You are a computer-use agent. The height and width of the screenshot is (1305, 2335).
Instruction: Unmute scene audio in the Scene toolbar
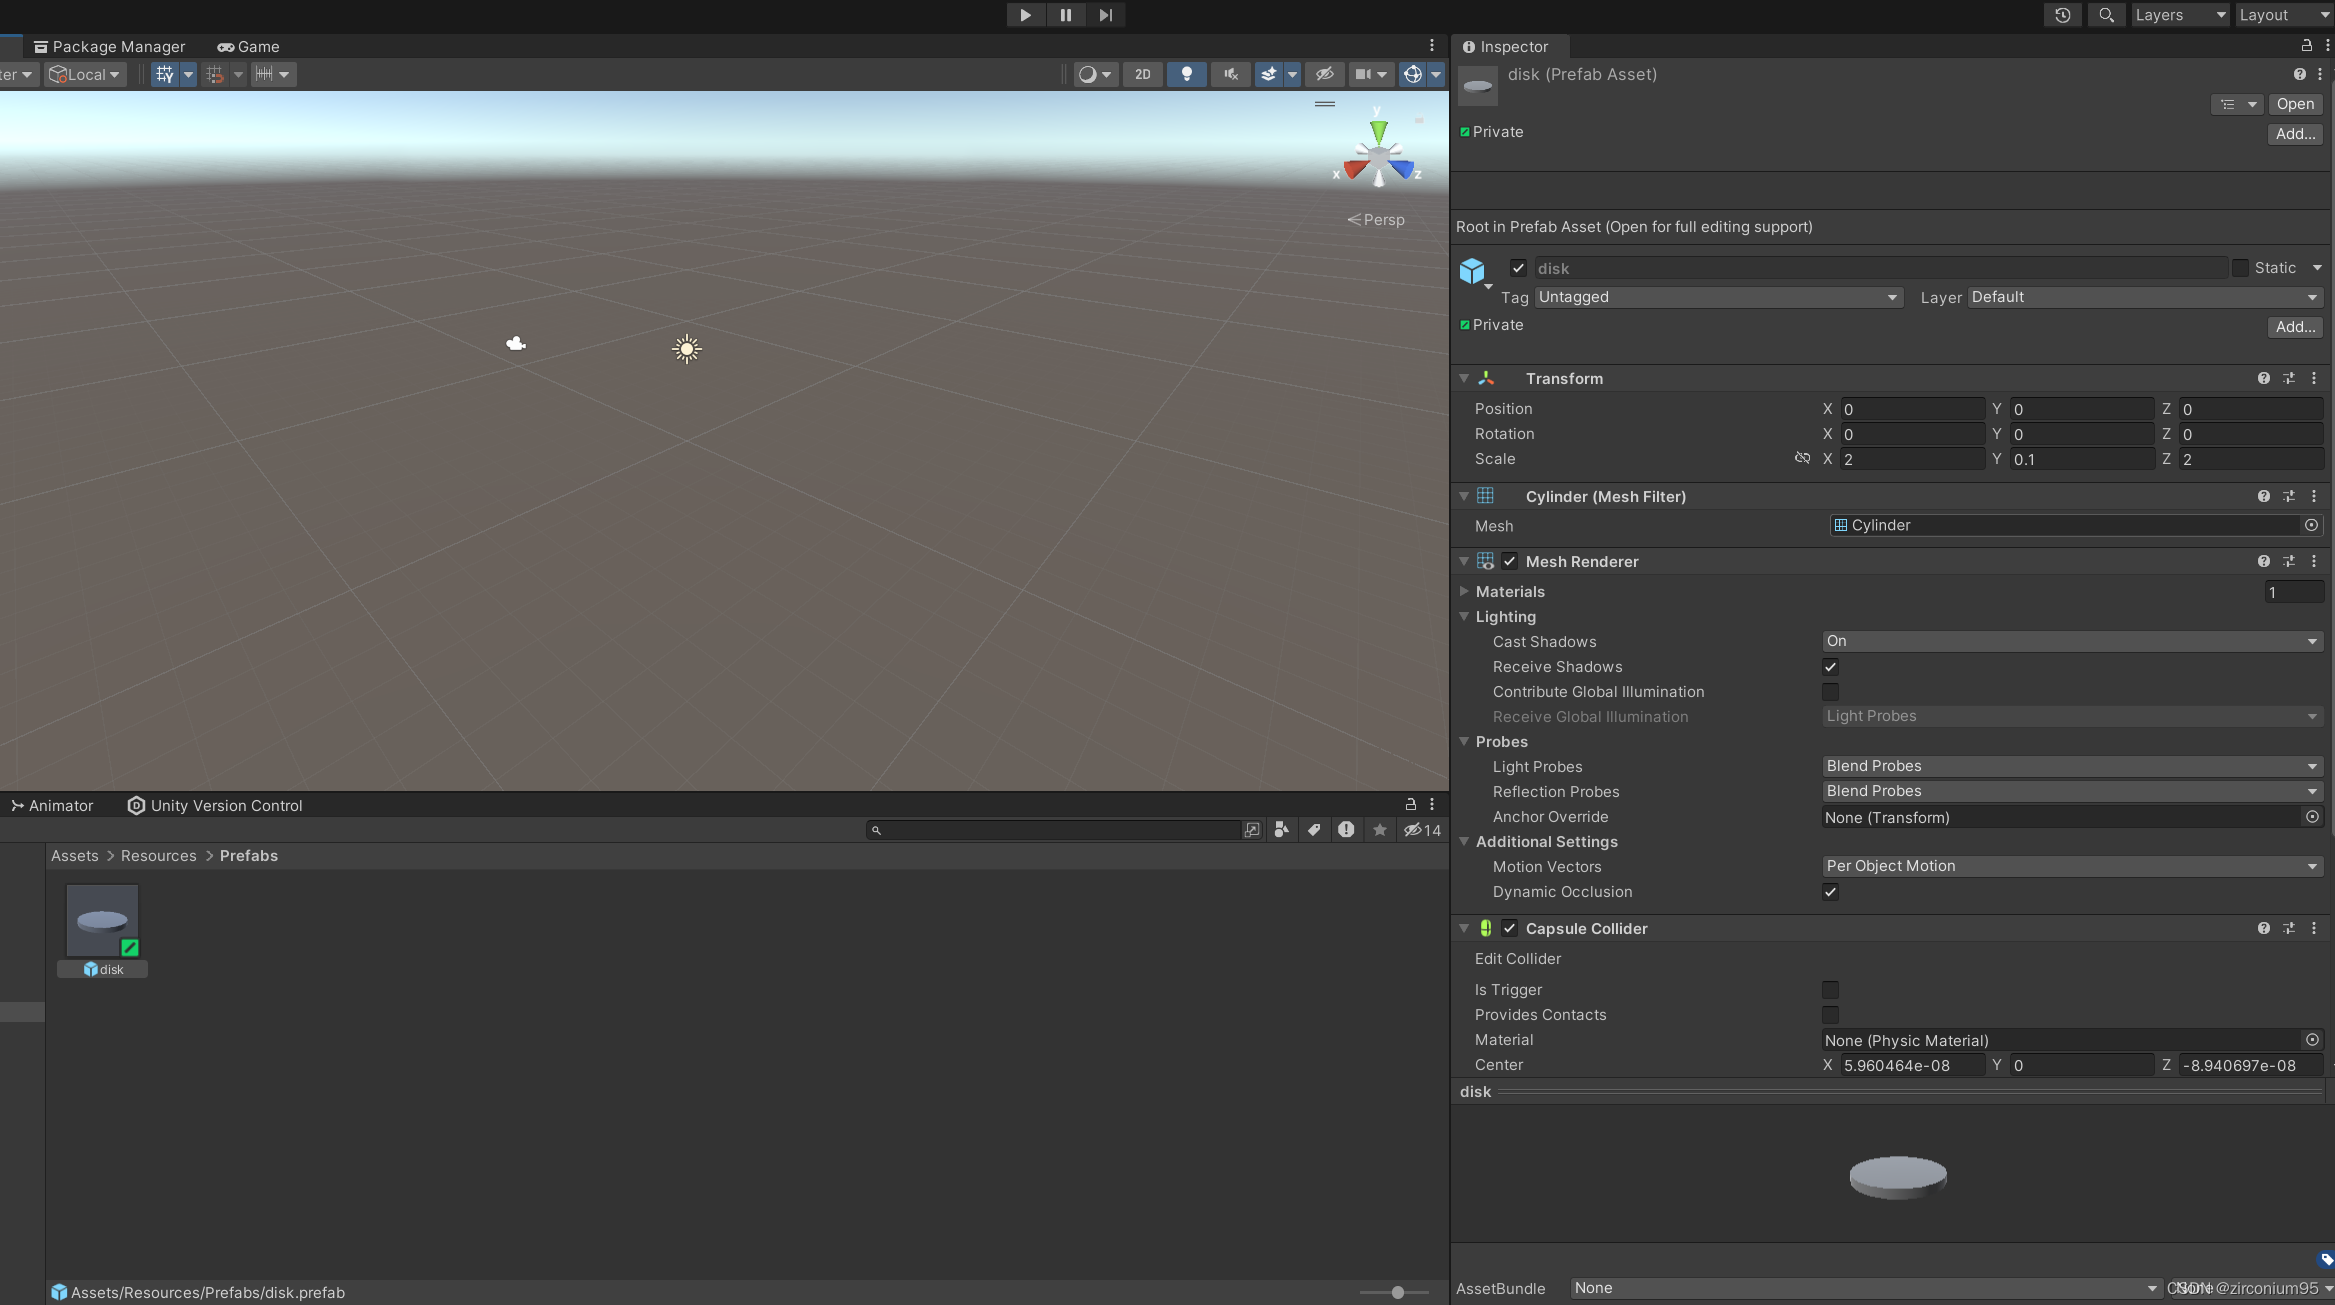coord(1229,74)
